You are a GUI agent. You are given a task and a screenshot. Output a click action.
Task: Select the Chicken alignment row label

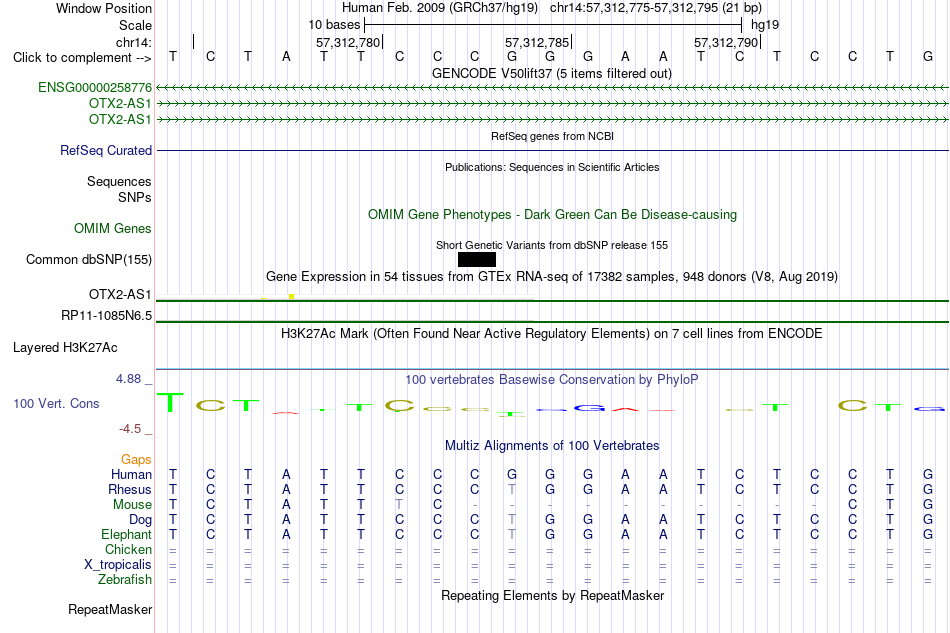(128, 549)
